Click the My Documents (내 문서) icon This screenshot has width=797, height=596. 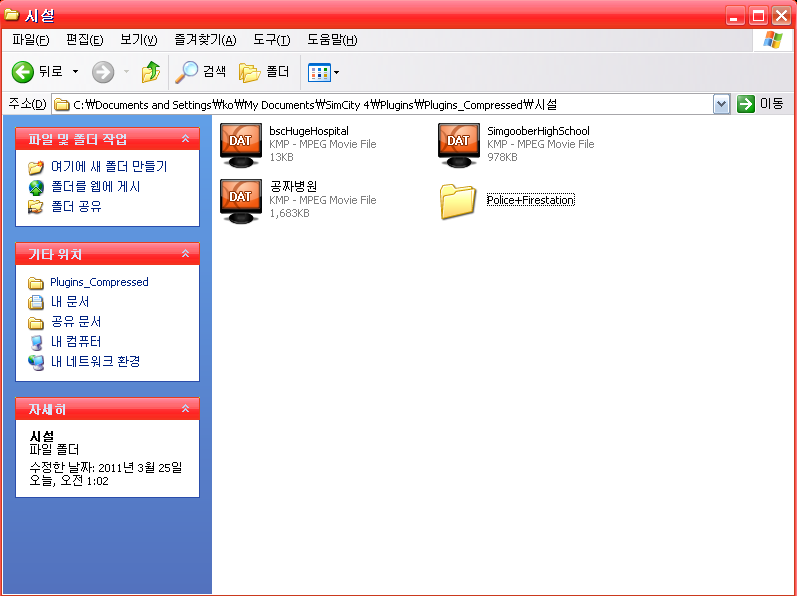click(36, 302)
